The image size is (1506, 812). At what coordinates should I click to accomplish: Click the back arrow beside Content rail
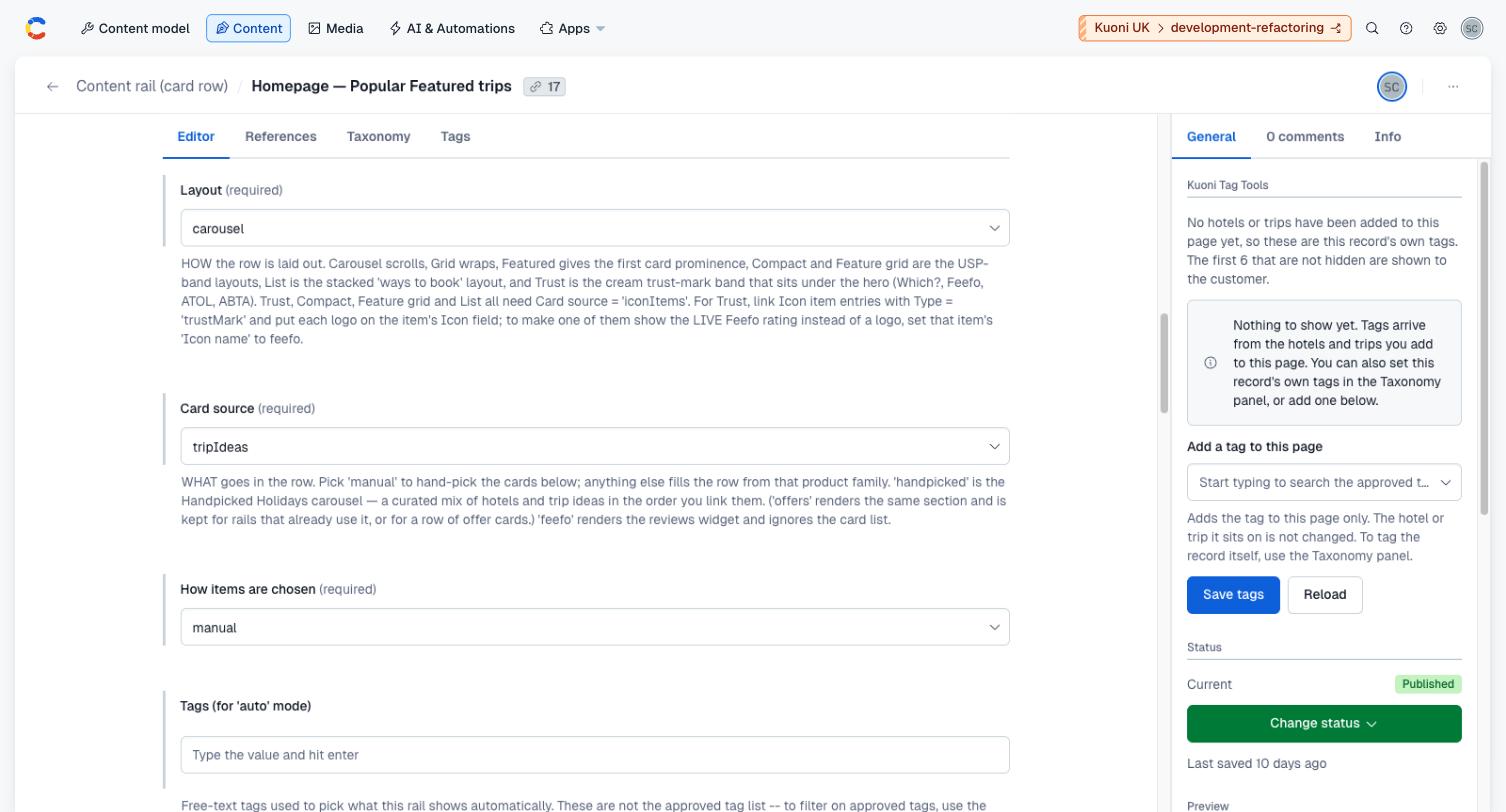tap(52, 87)
